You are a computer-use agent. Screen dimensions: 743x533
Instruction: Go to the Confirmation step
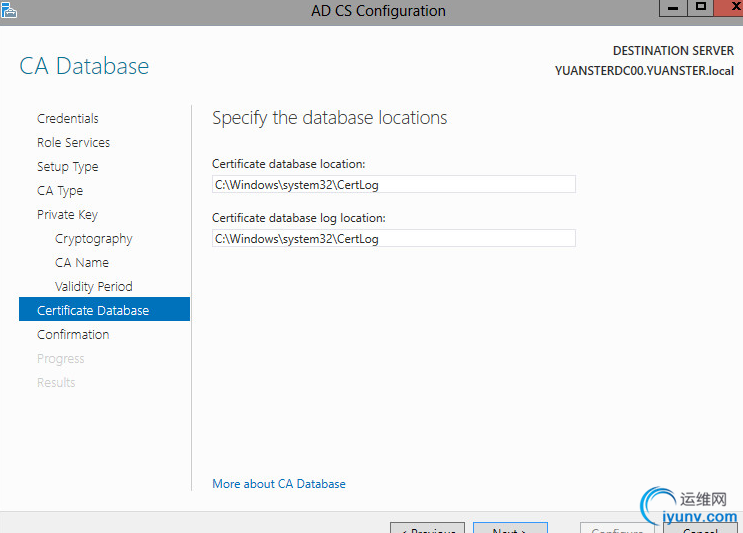point(73,335)
